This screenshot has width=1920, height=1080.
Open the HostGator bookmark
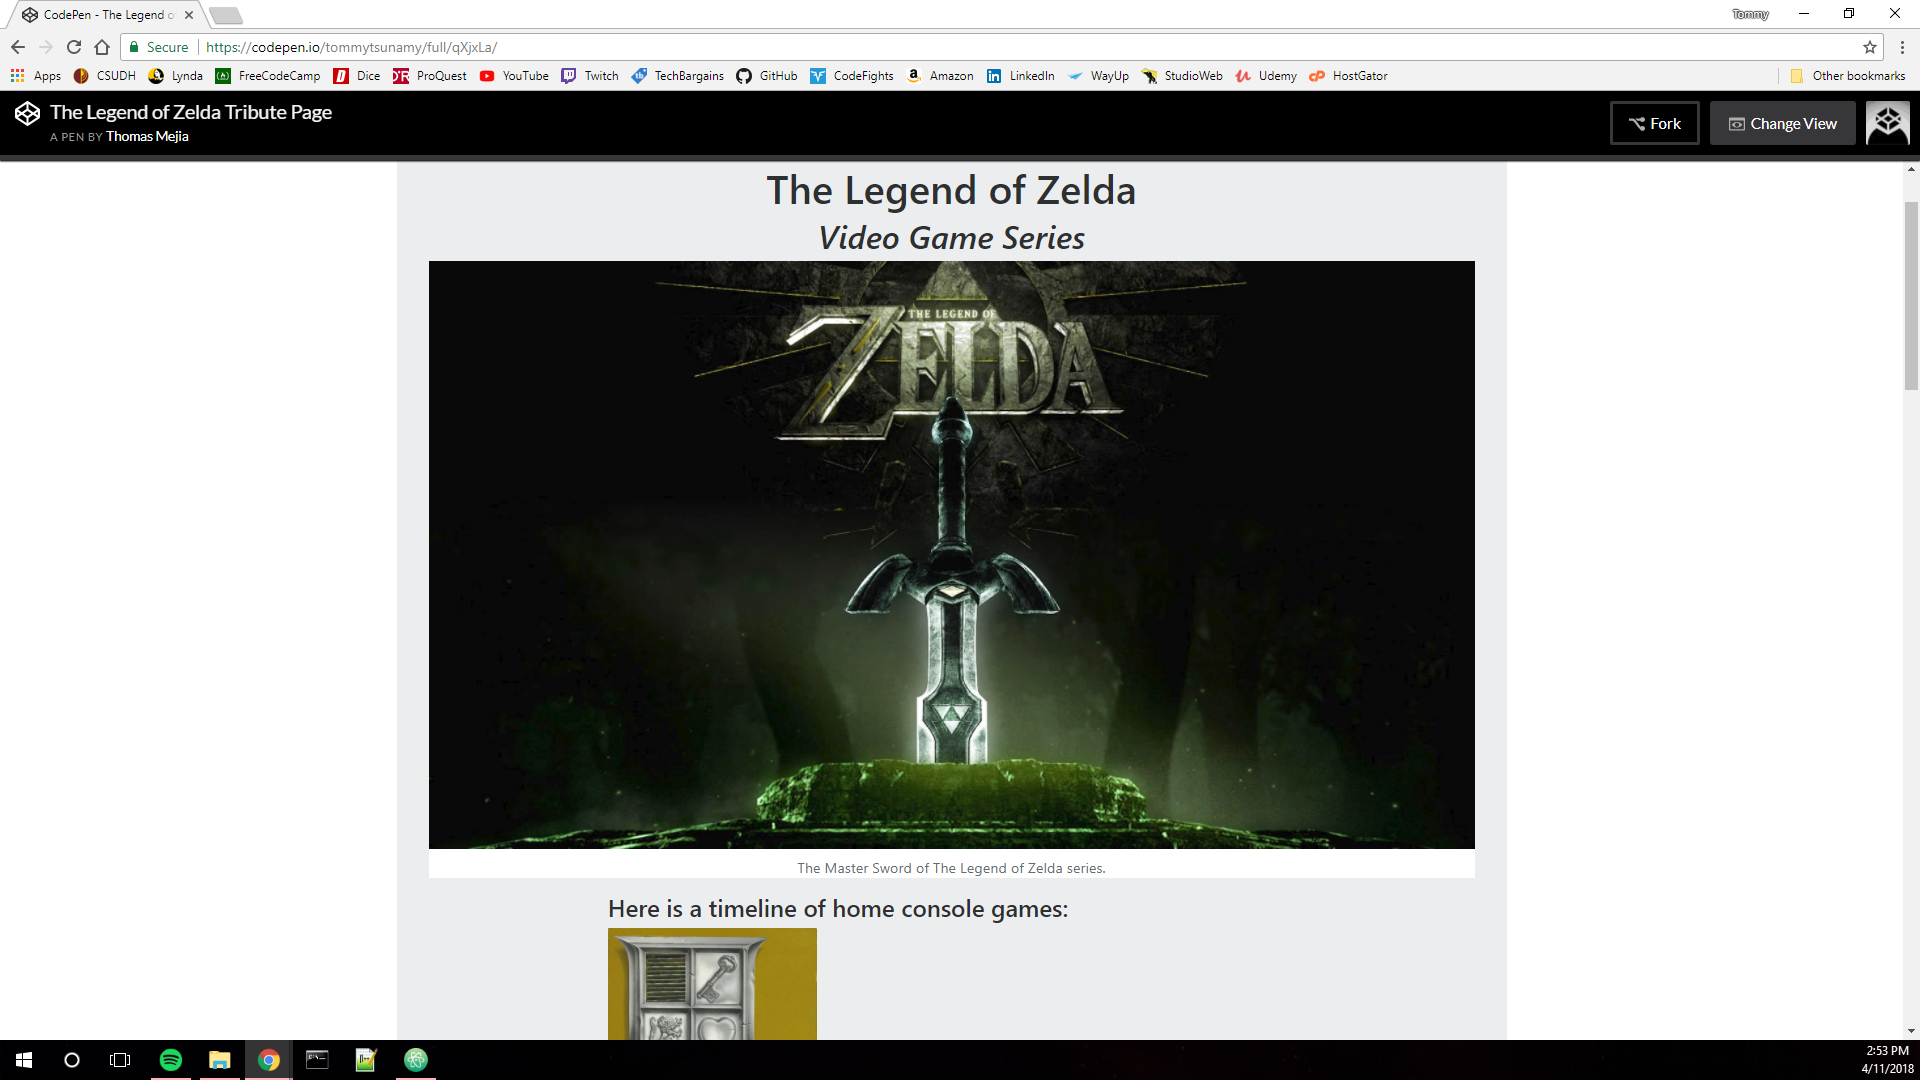[1348, 76]
